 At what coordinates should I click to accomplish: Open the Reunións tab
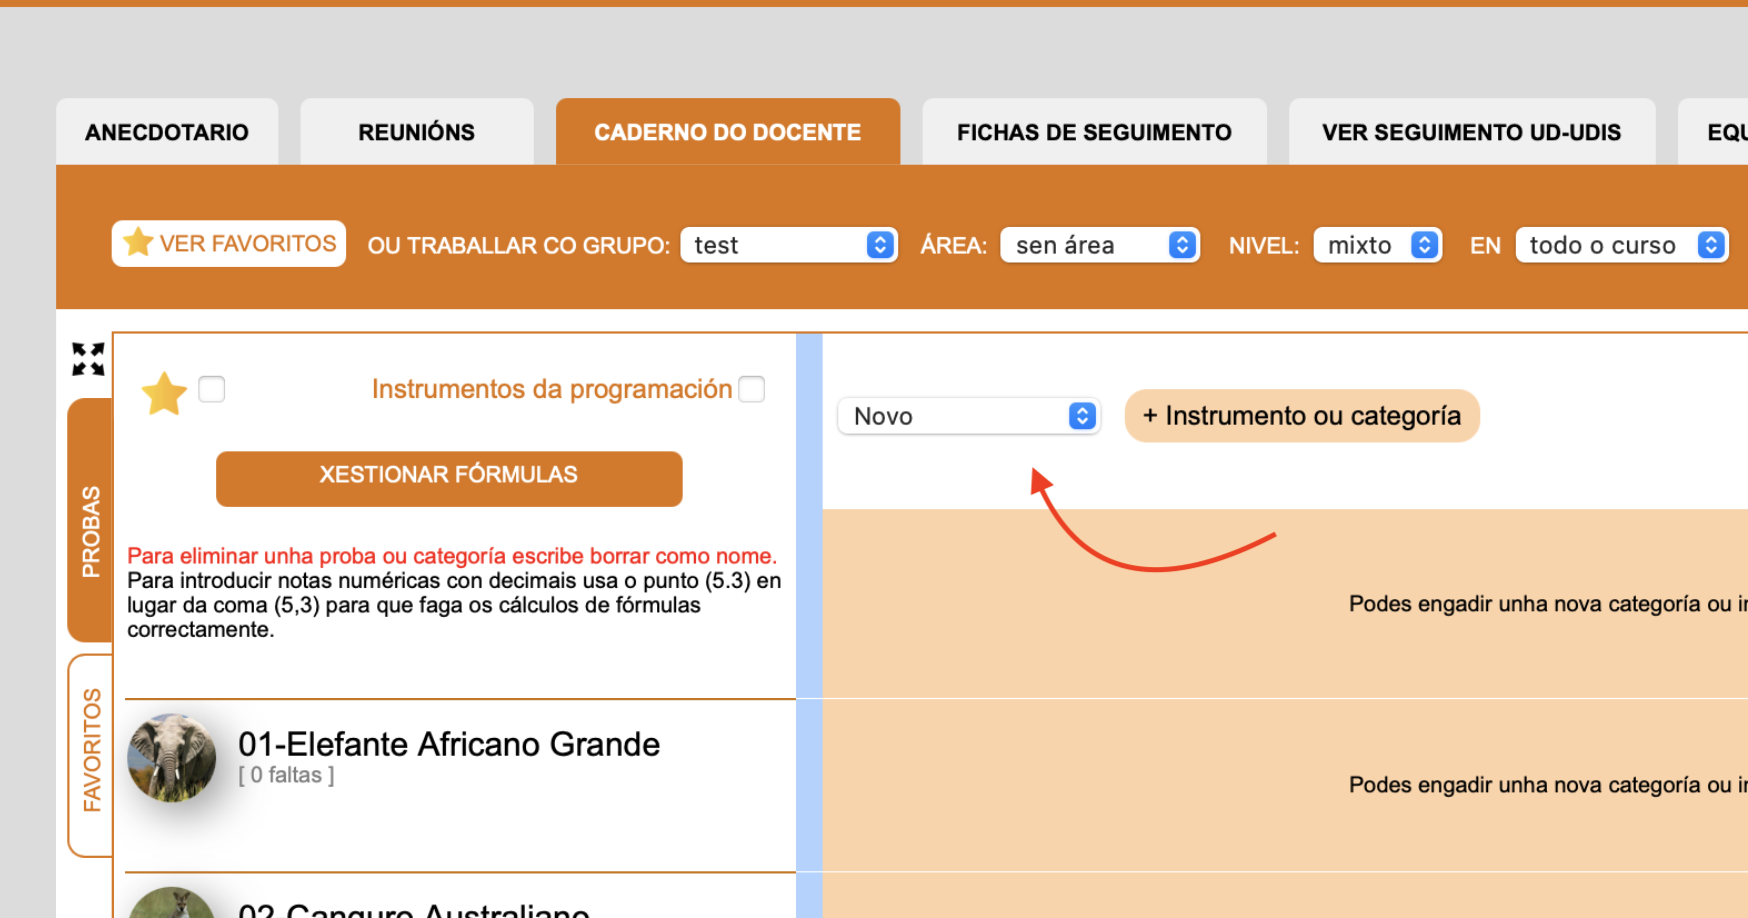click(x=416, y=132)
